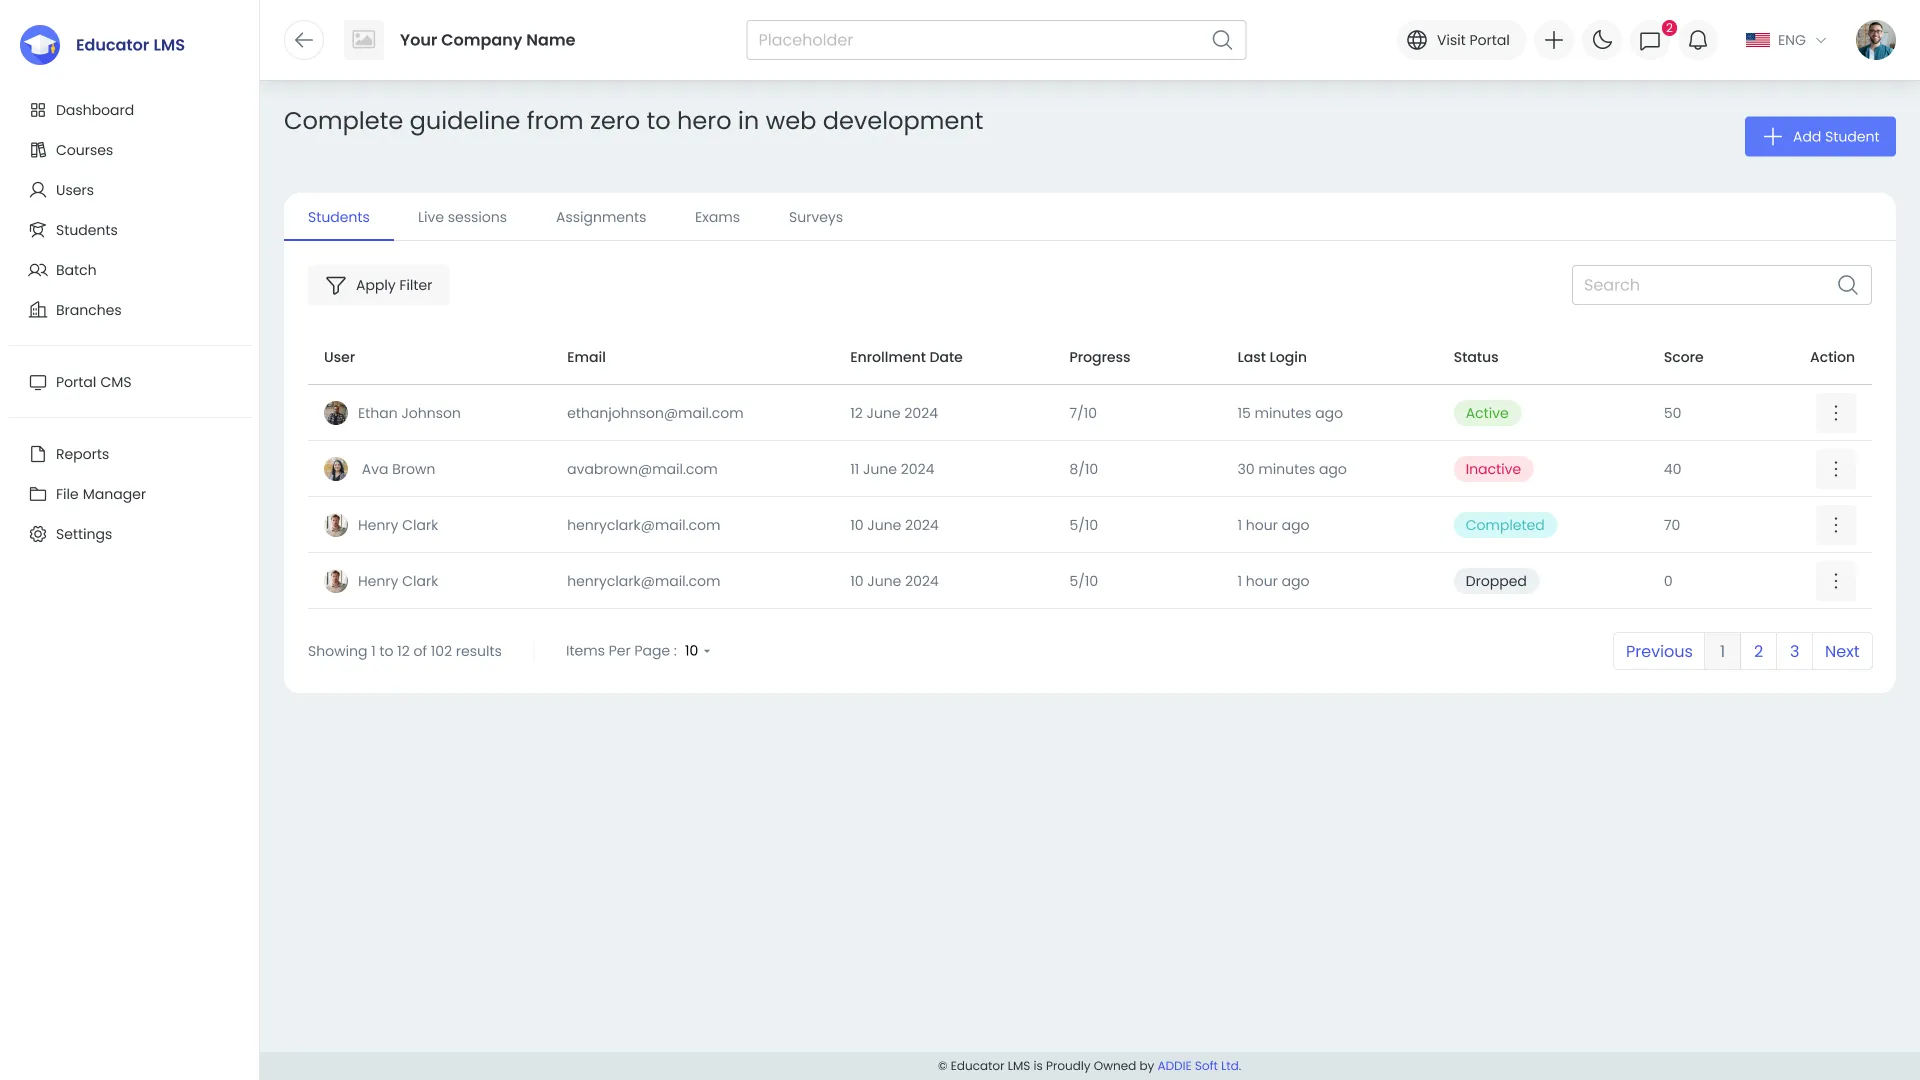Open user profile avatar menu

click(1875, 40)
